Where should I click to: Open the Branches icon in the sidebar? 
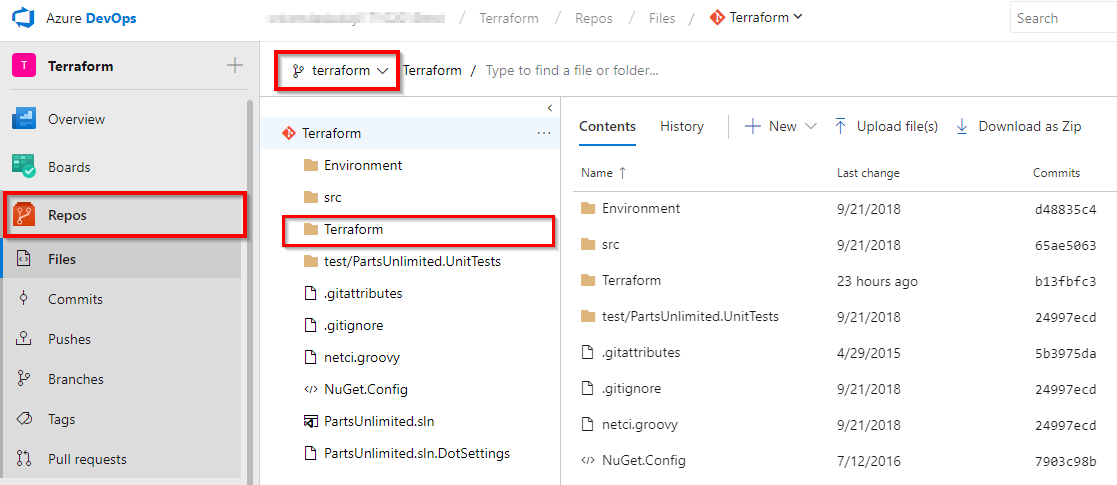pyautogui.click(x=24, y=379)
